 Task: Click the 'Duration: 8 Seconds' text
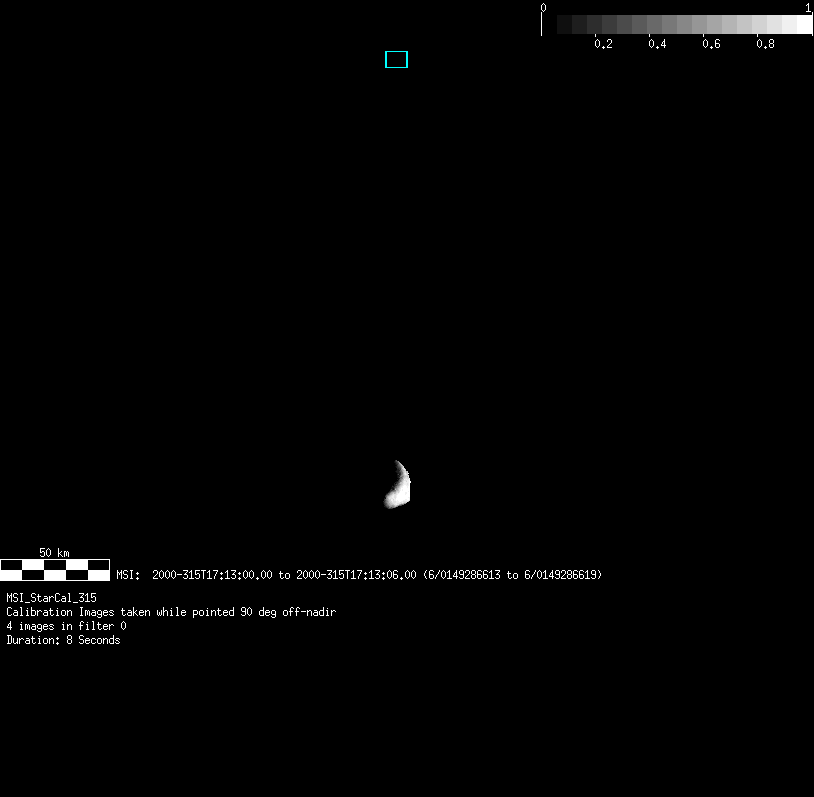point(63,640)
